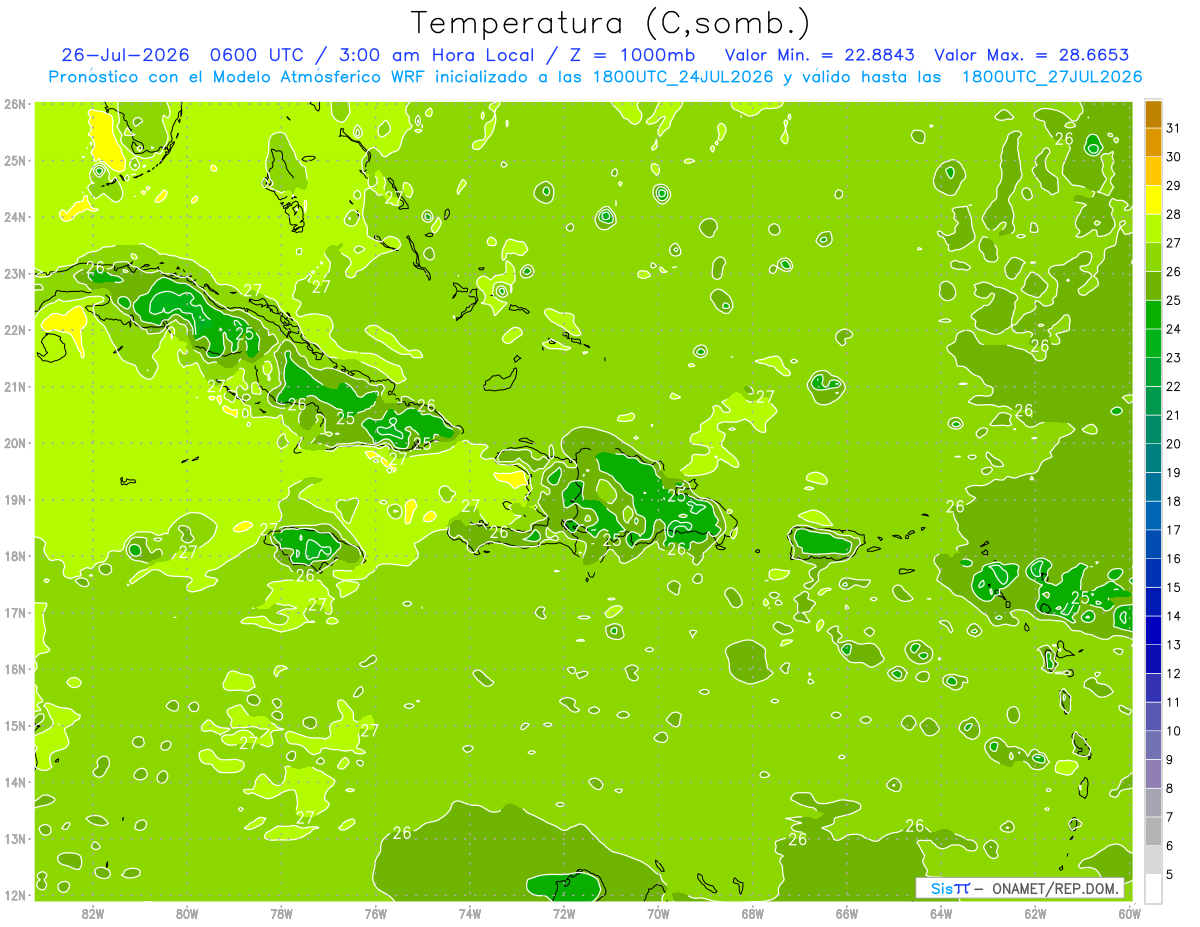This screenshot has width=1200, height=927.
Task: Click the colorbar swatch between 19 and 20
Action: point(1153,459)
